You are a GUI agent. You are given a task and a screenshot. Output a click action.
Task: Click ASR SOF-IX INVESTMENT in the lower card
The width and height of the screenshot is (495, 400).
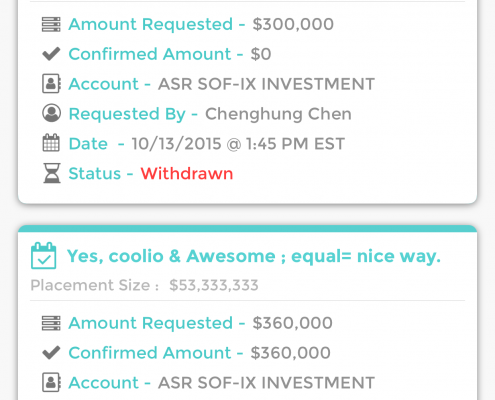pos(266,382)
